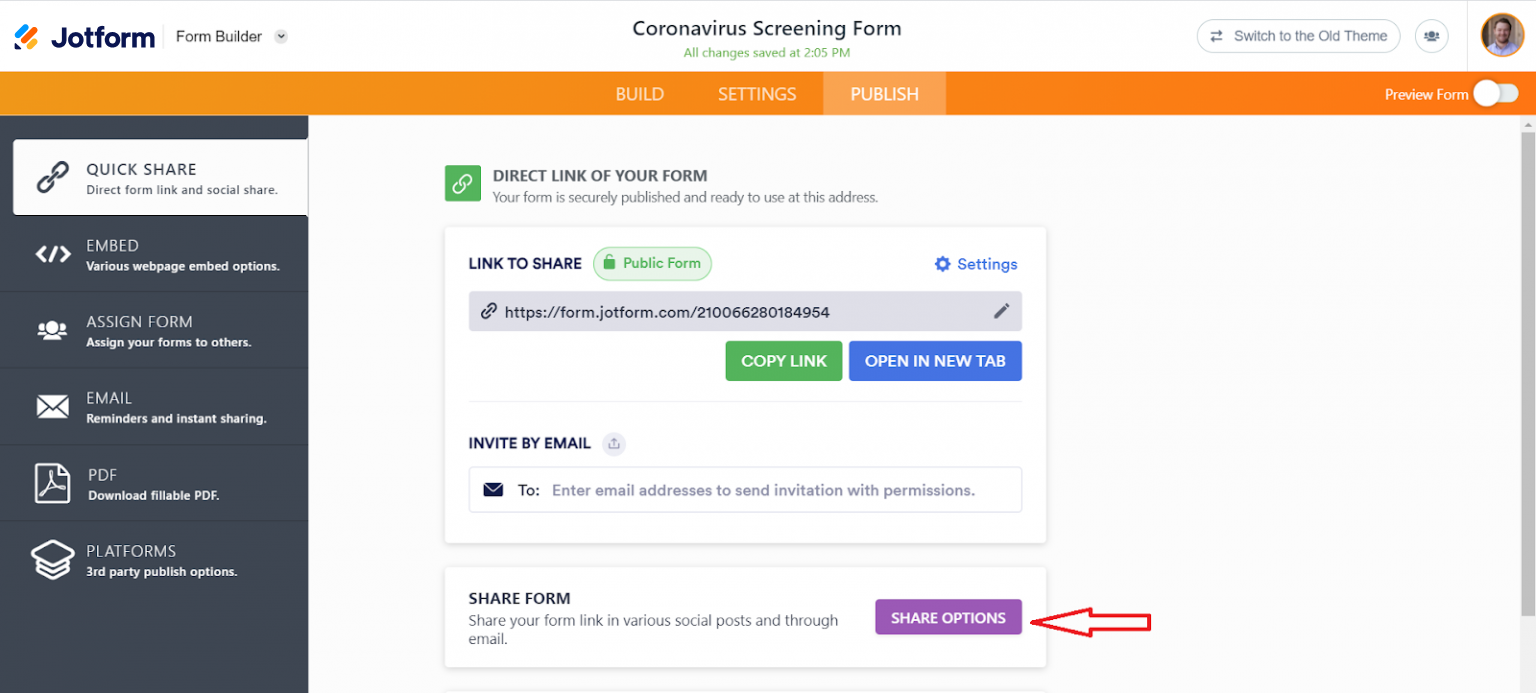The width and height of the screenshot is (1536, 693).
Task: Open the Assign Form sidebar section
Action: point(154,330)
